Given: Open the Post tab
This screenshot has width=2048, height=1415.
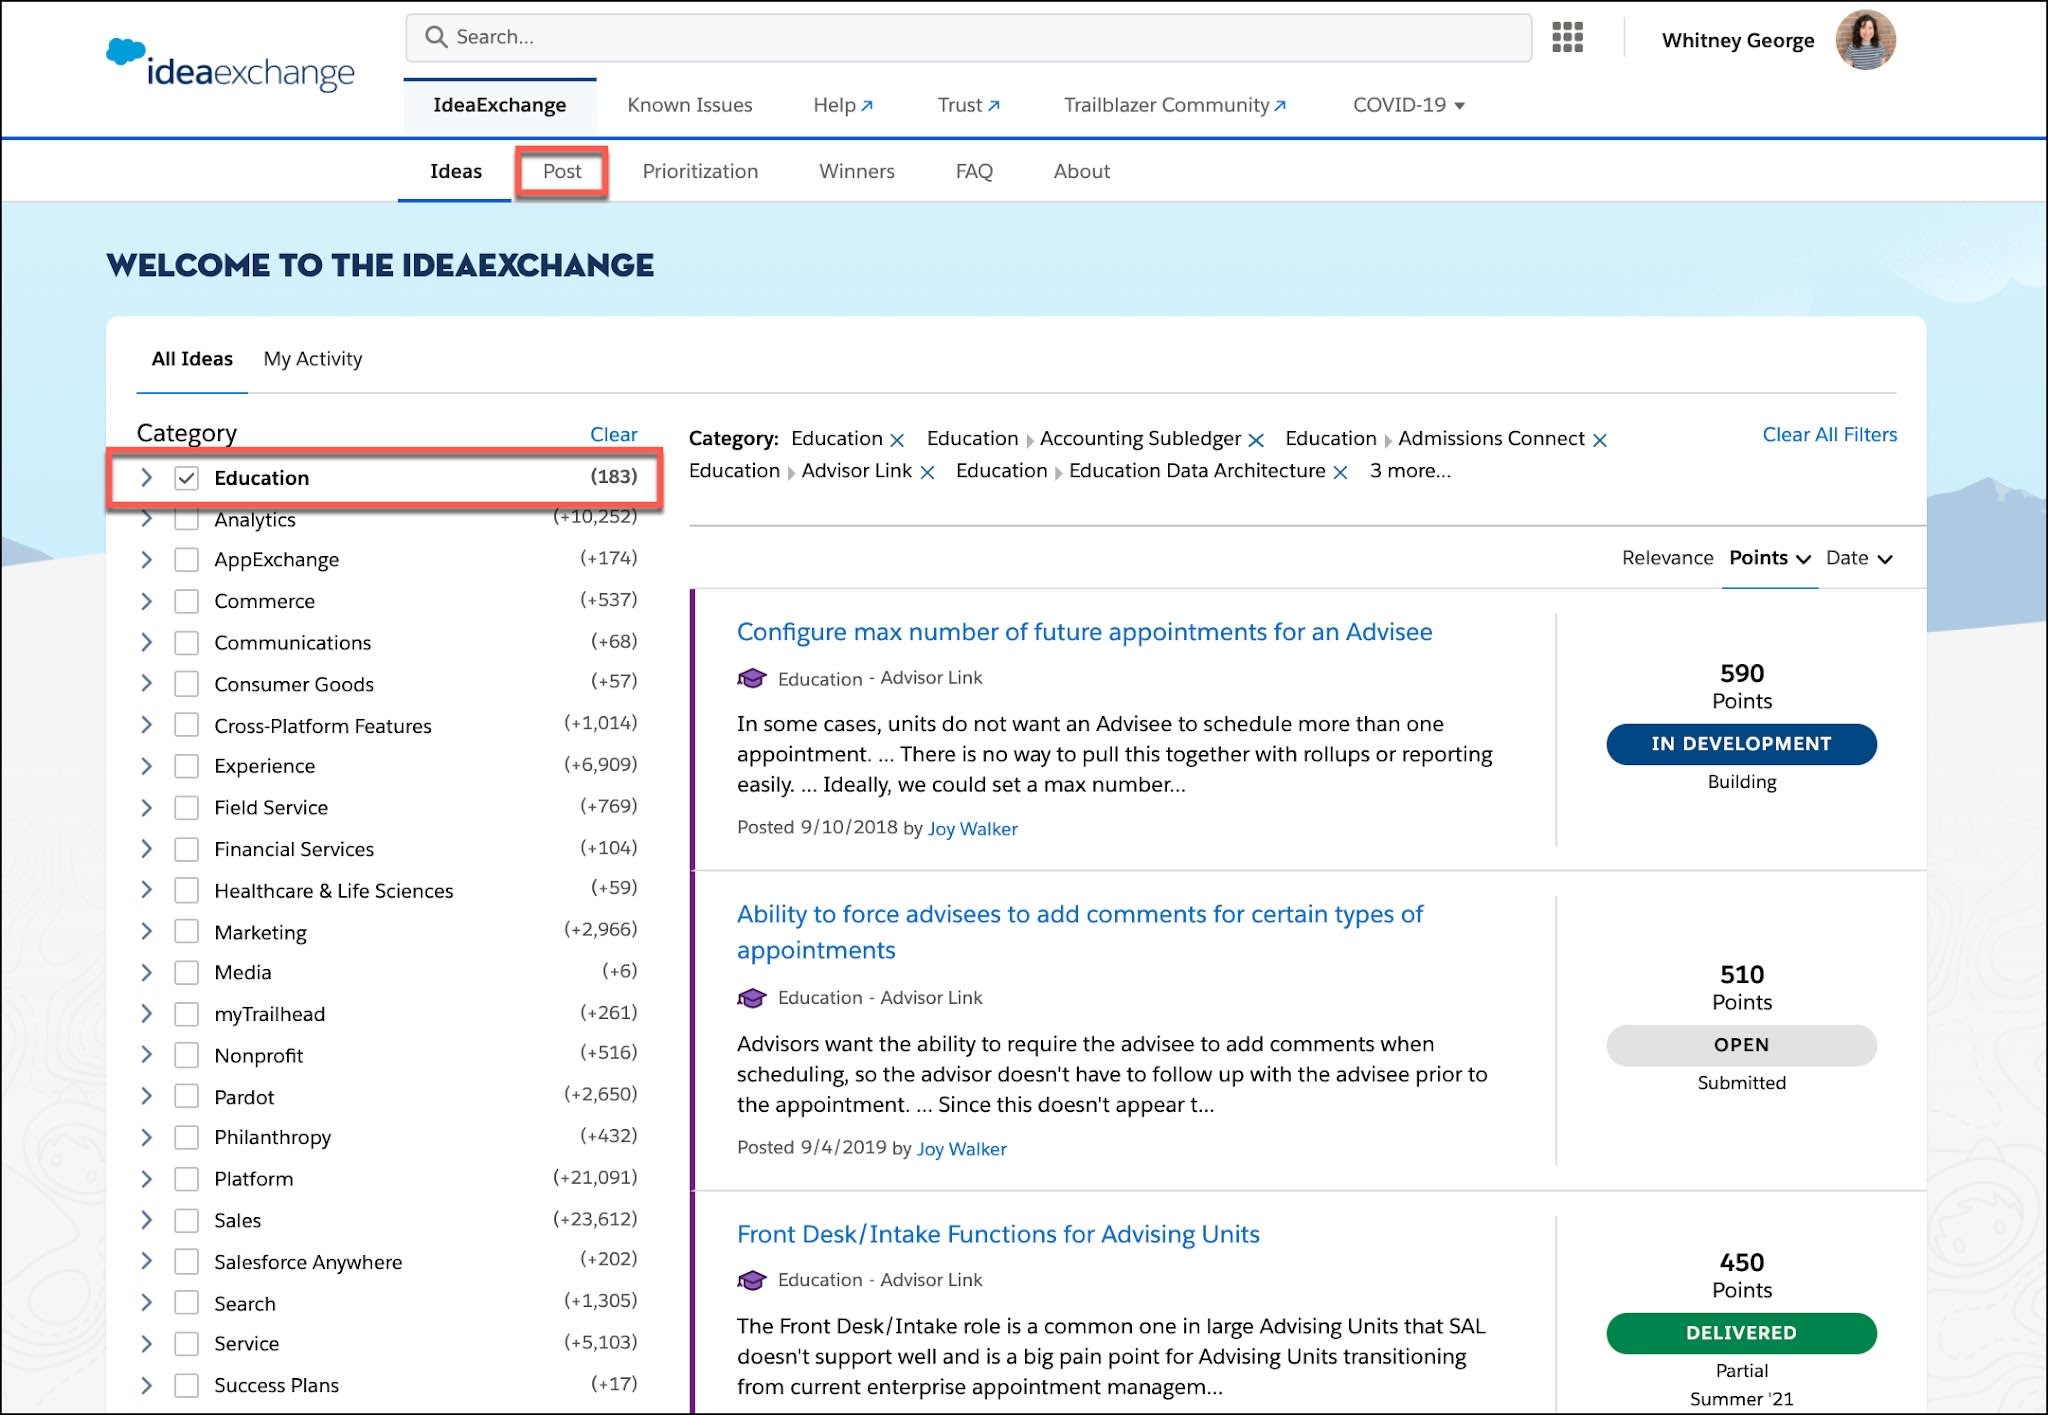Looking at the screenshot, I should (562, 171).
